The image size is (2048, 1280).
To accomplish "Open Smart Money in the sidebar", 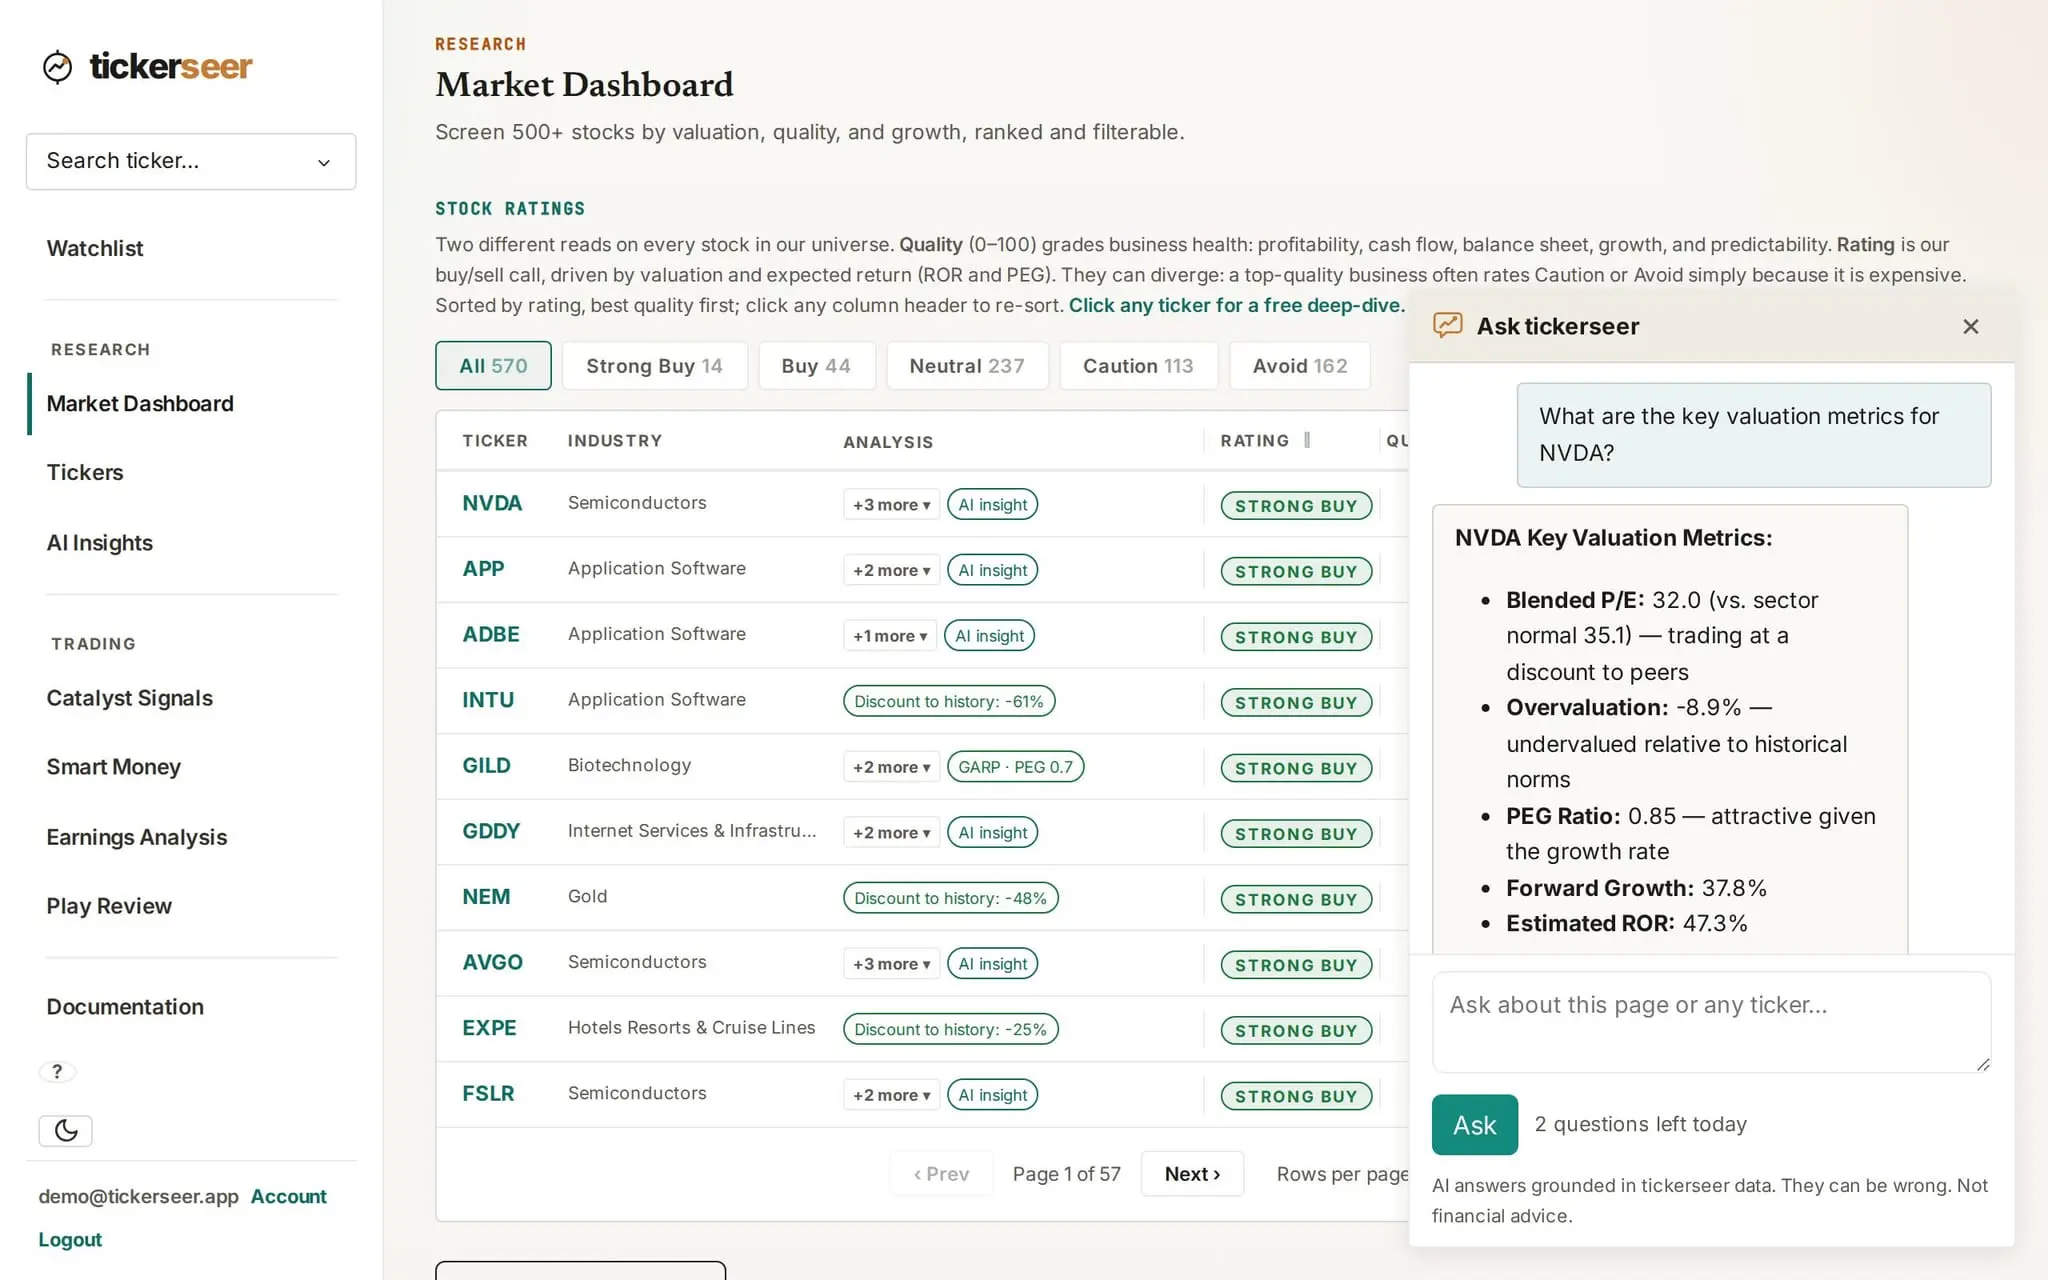I will [x=114, y=767].
